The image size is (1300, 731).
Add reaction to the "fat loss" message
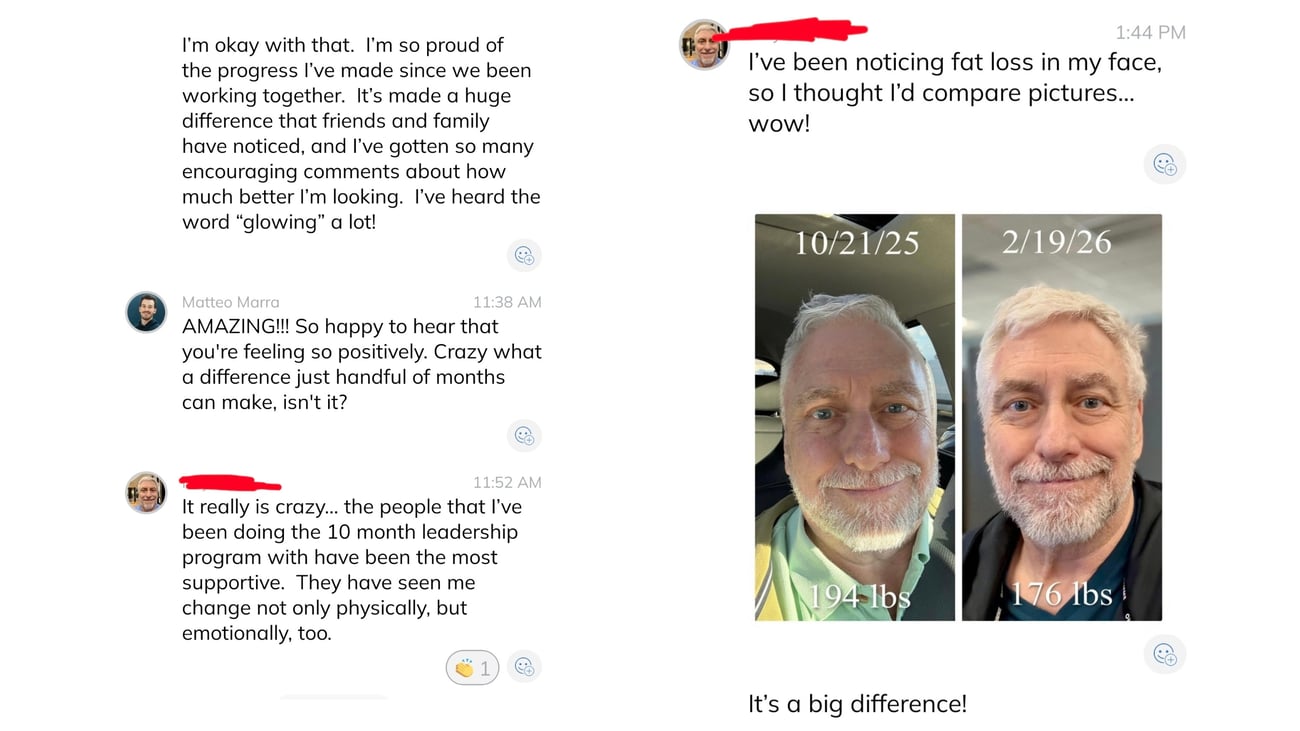(1164, 164)
